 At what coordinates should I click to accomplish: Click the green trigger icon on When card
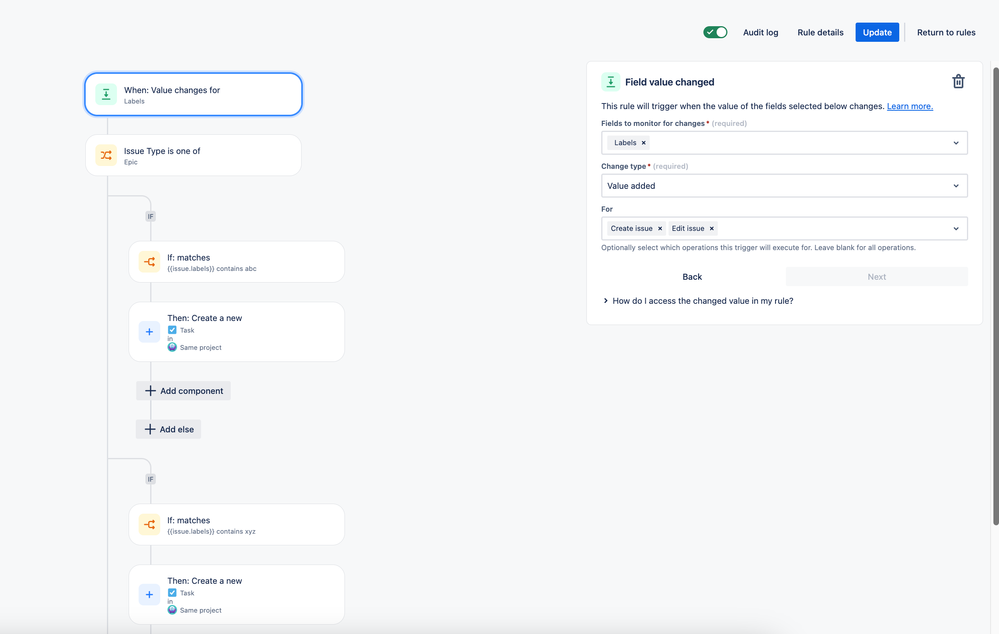tap(106, 94)
